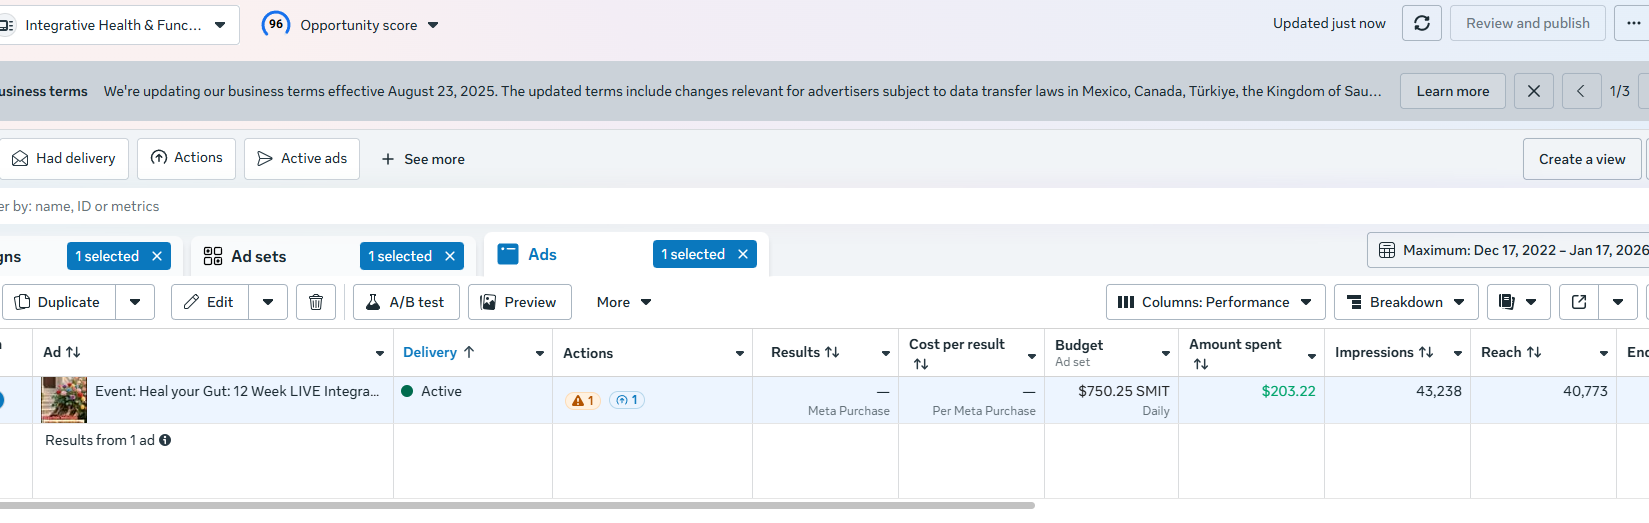
Task: Click the A/B test button
Action: tap(406, 302)
